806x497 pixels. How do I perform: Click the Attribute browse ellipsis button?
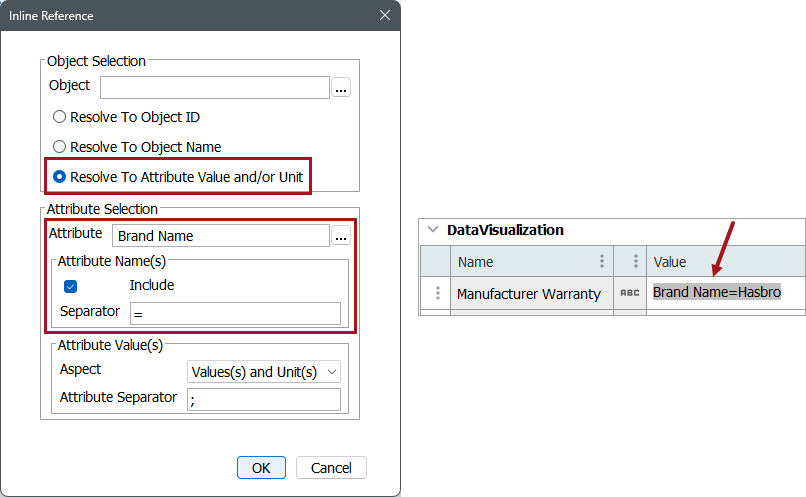341,236
